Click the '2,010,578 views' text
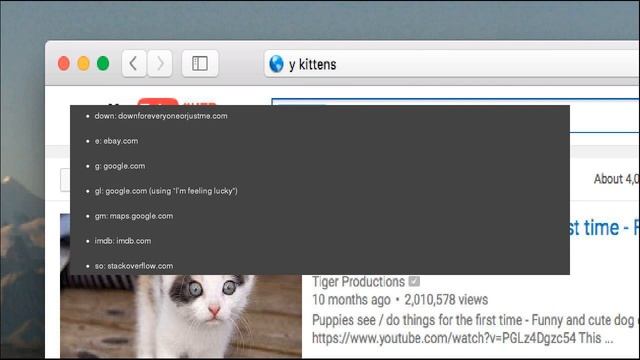This screenshot has width=640, height=360. click(446, 300)
